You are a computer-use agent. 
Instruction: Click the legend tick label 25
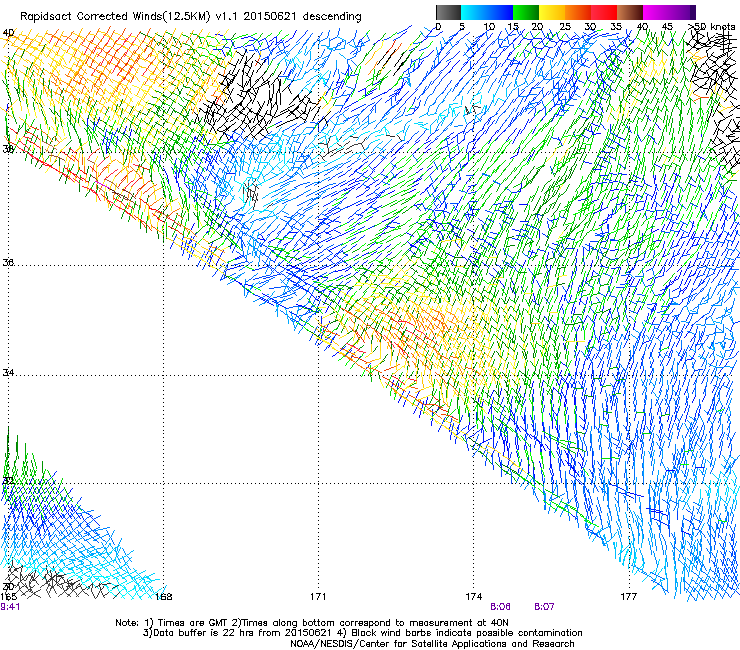click(565, 27)
